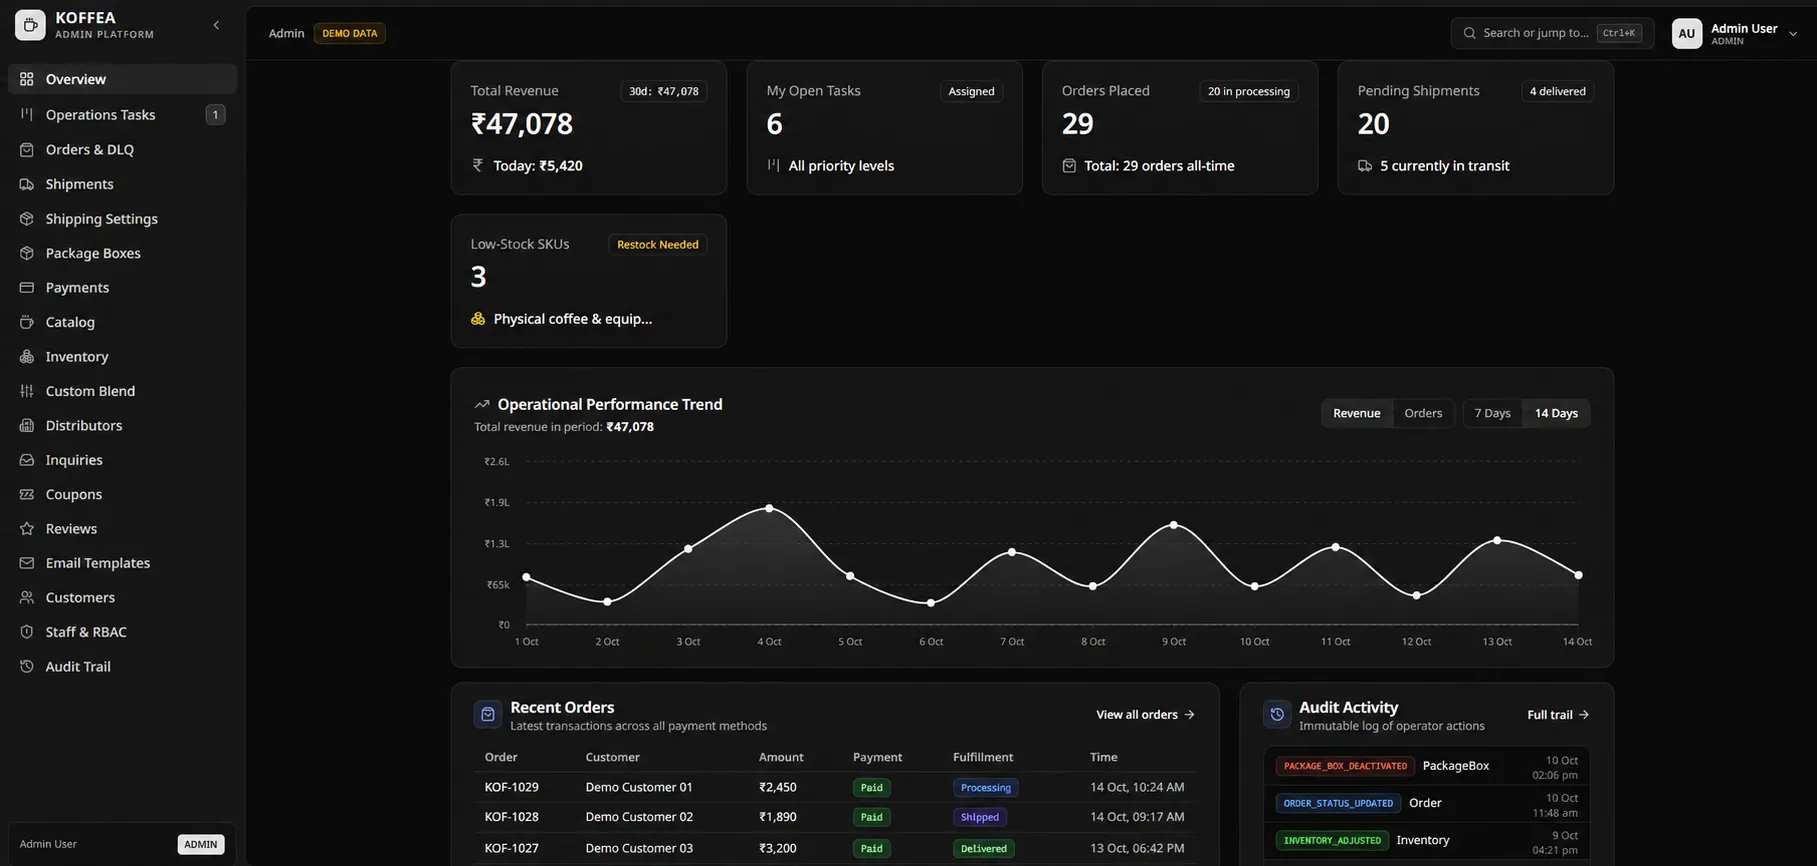Click the Staff & RBAC shield icon
This screenshot has width=1817, height=866.
tap(27, 632)
